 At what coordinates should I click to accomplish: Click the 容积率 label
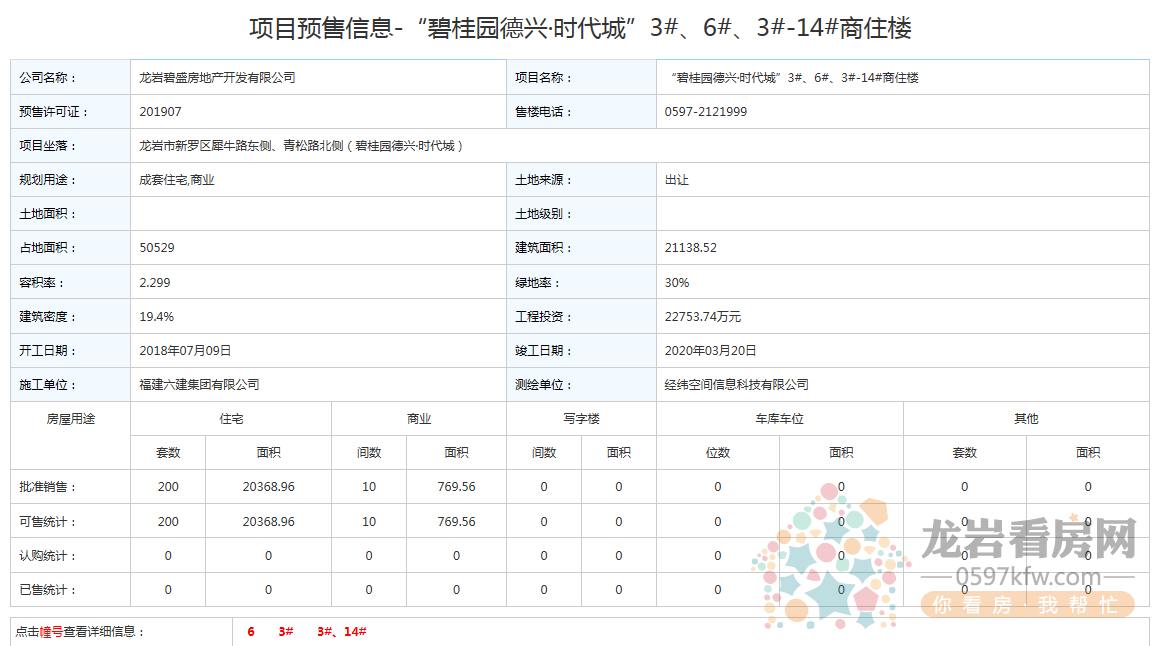coord(41,283)
